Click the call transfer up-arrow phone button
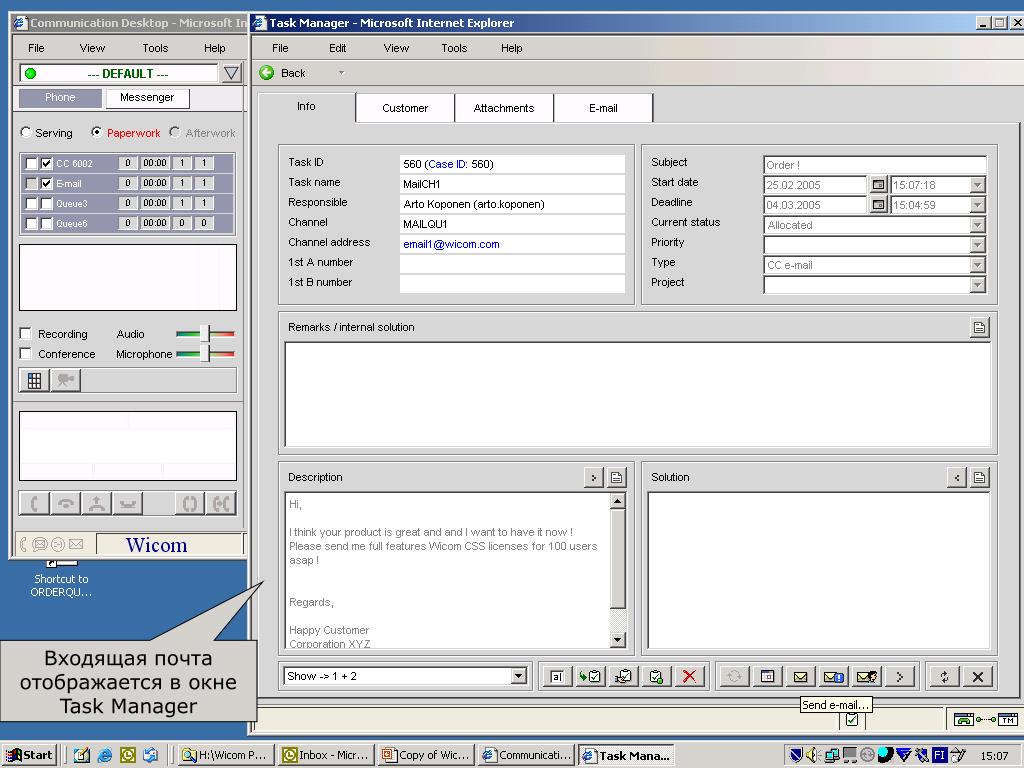Viewport: 1024px width, 768px height. [97, 504]
